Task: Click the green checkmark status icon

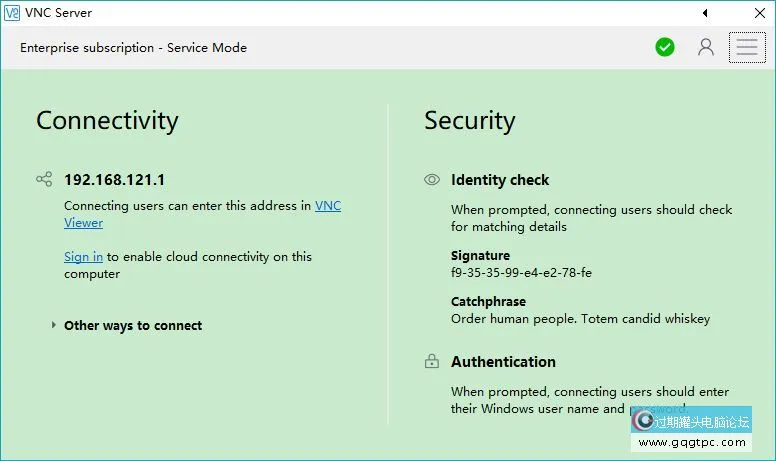Action: tap(665, 47)
